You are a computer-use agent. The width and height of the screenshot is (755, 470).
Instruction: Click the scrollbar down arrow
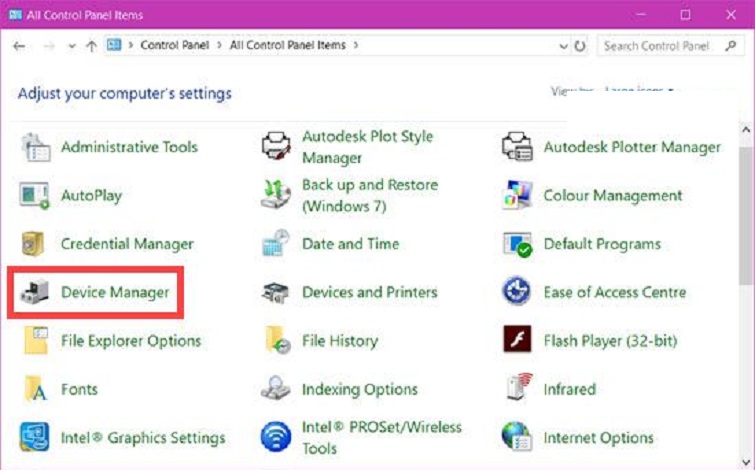tap(746, 462)
